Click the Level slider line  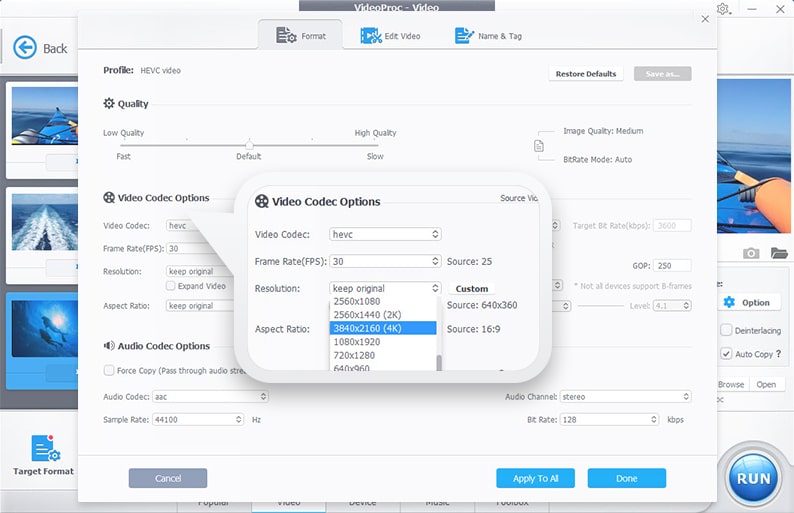tap(601, 306)
